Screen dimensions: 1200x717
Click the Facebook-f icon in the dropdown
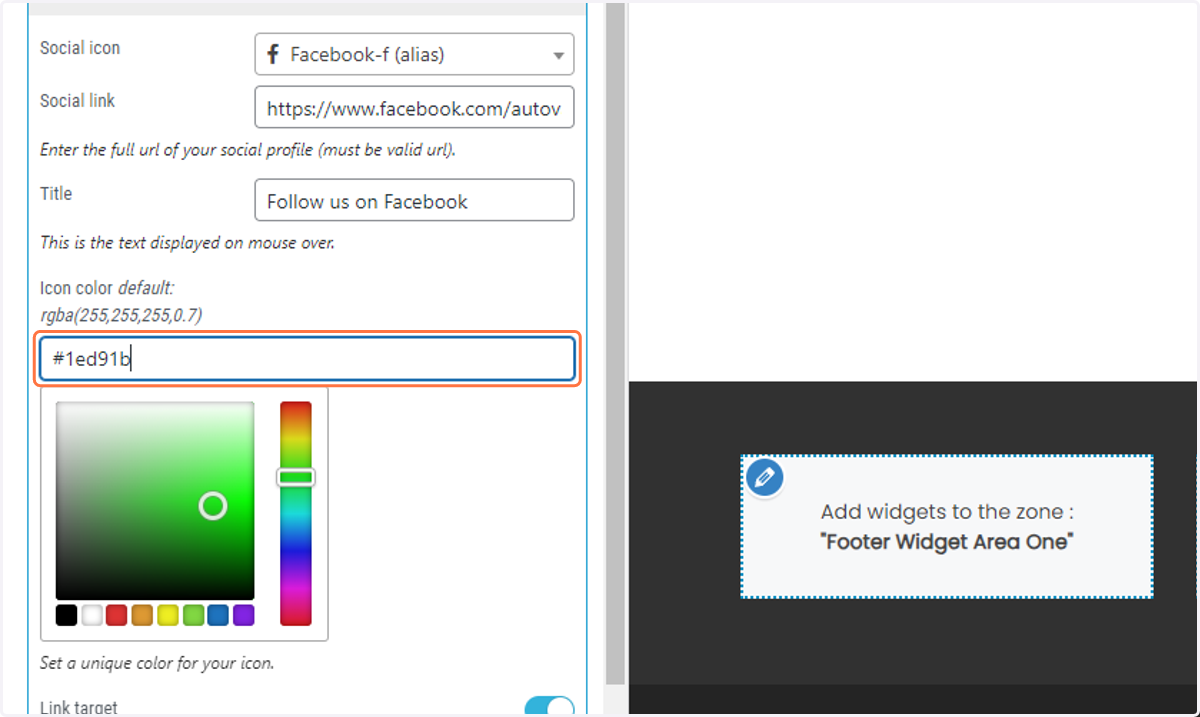(x=273, y=55)
